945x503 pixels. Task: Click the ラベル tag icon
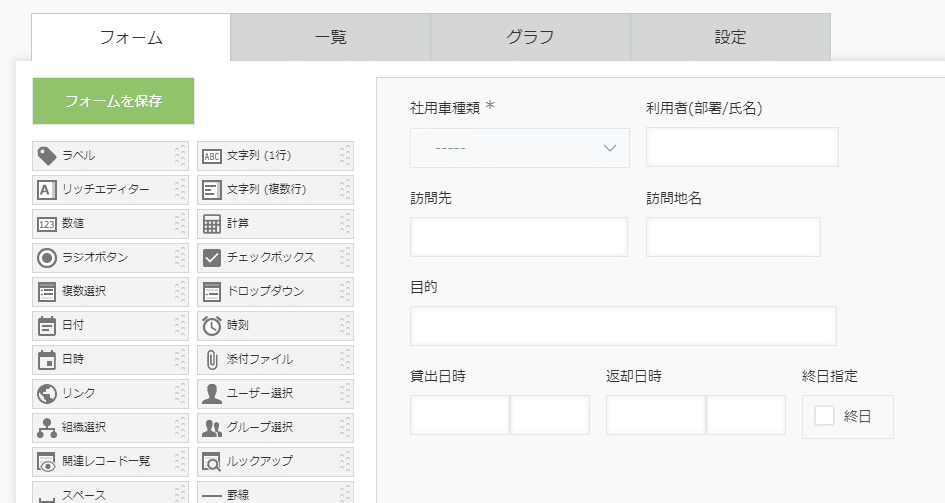(x=47, y=156)
